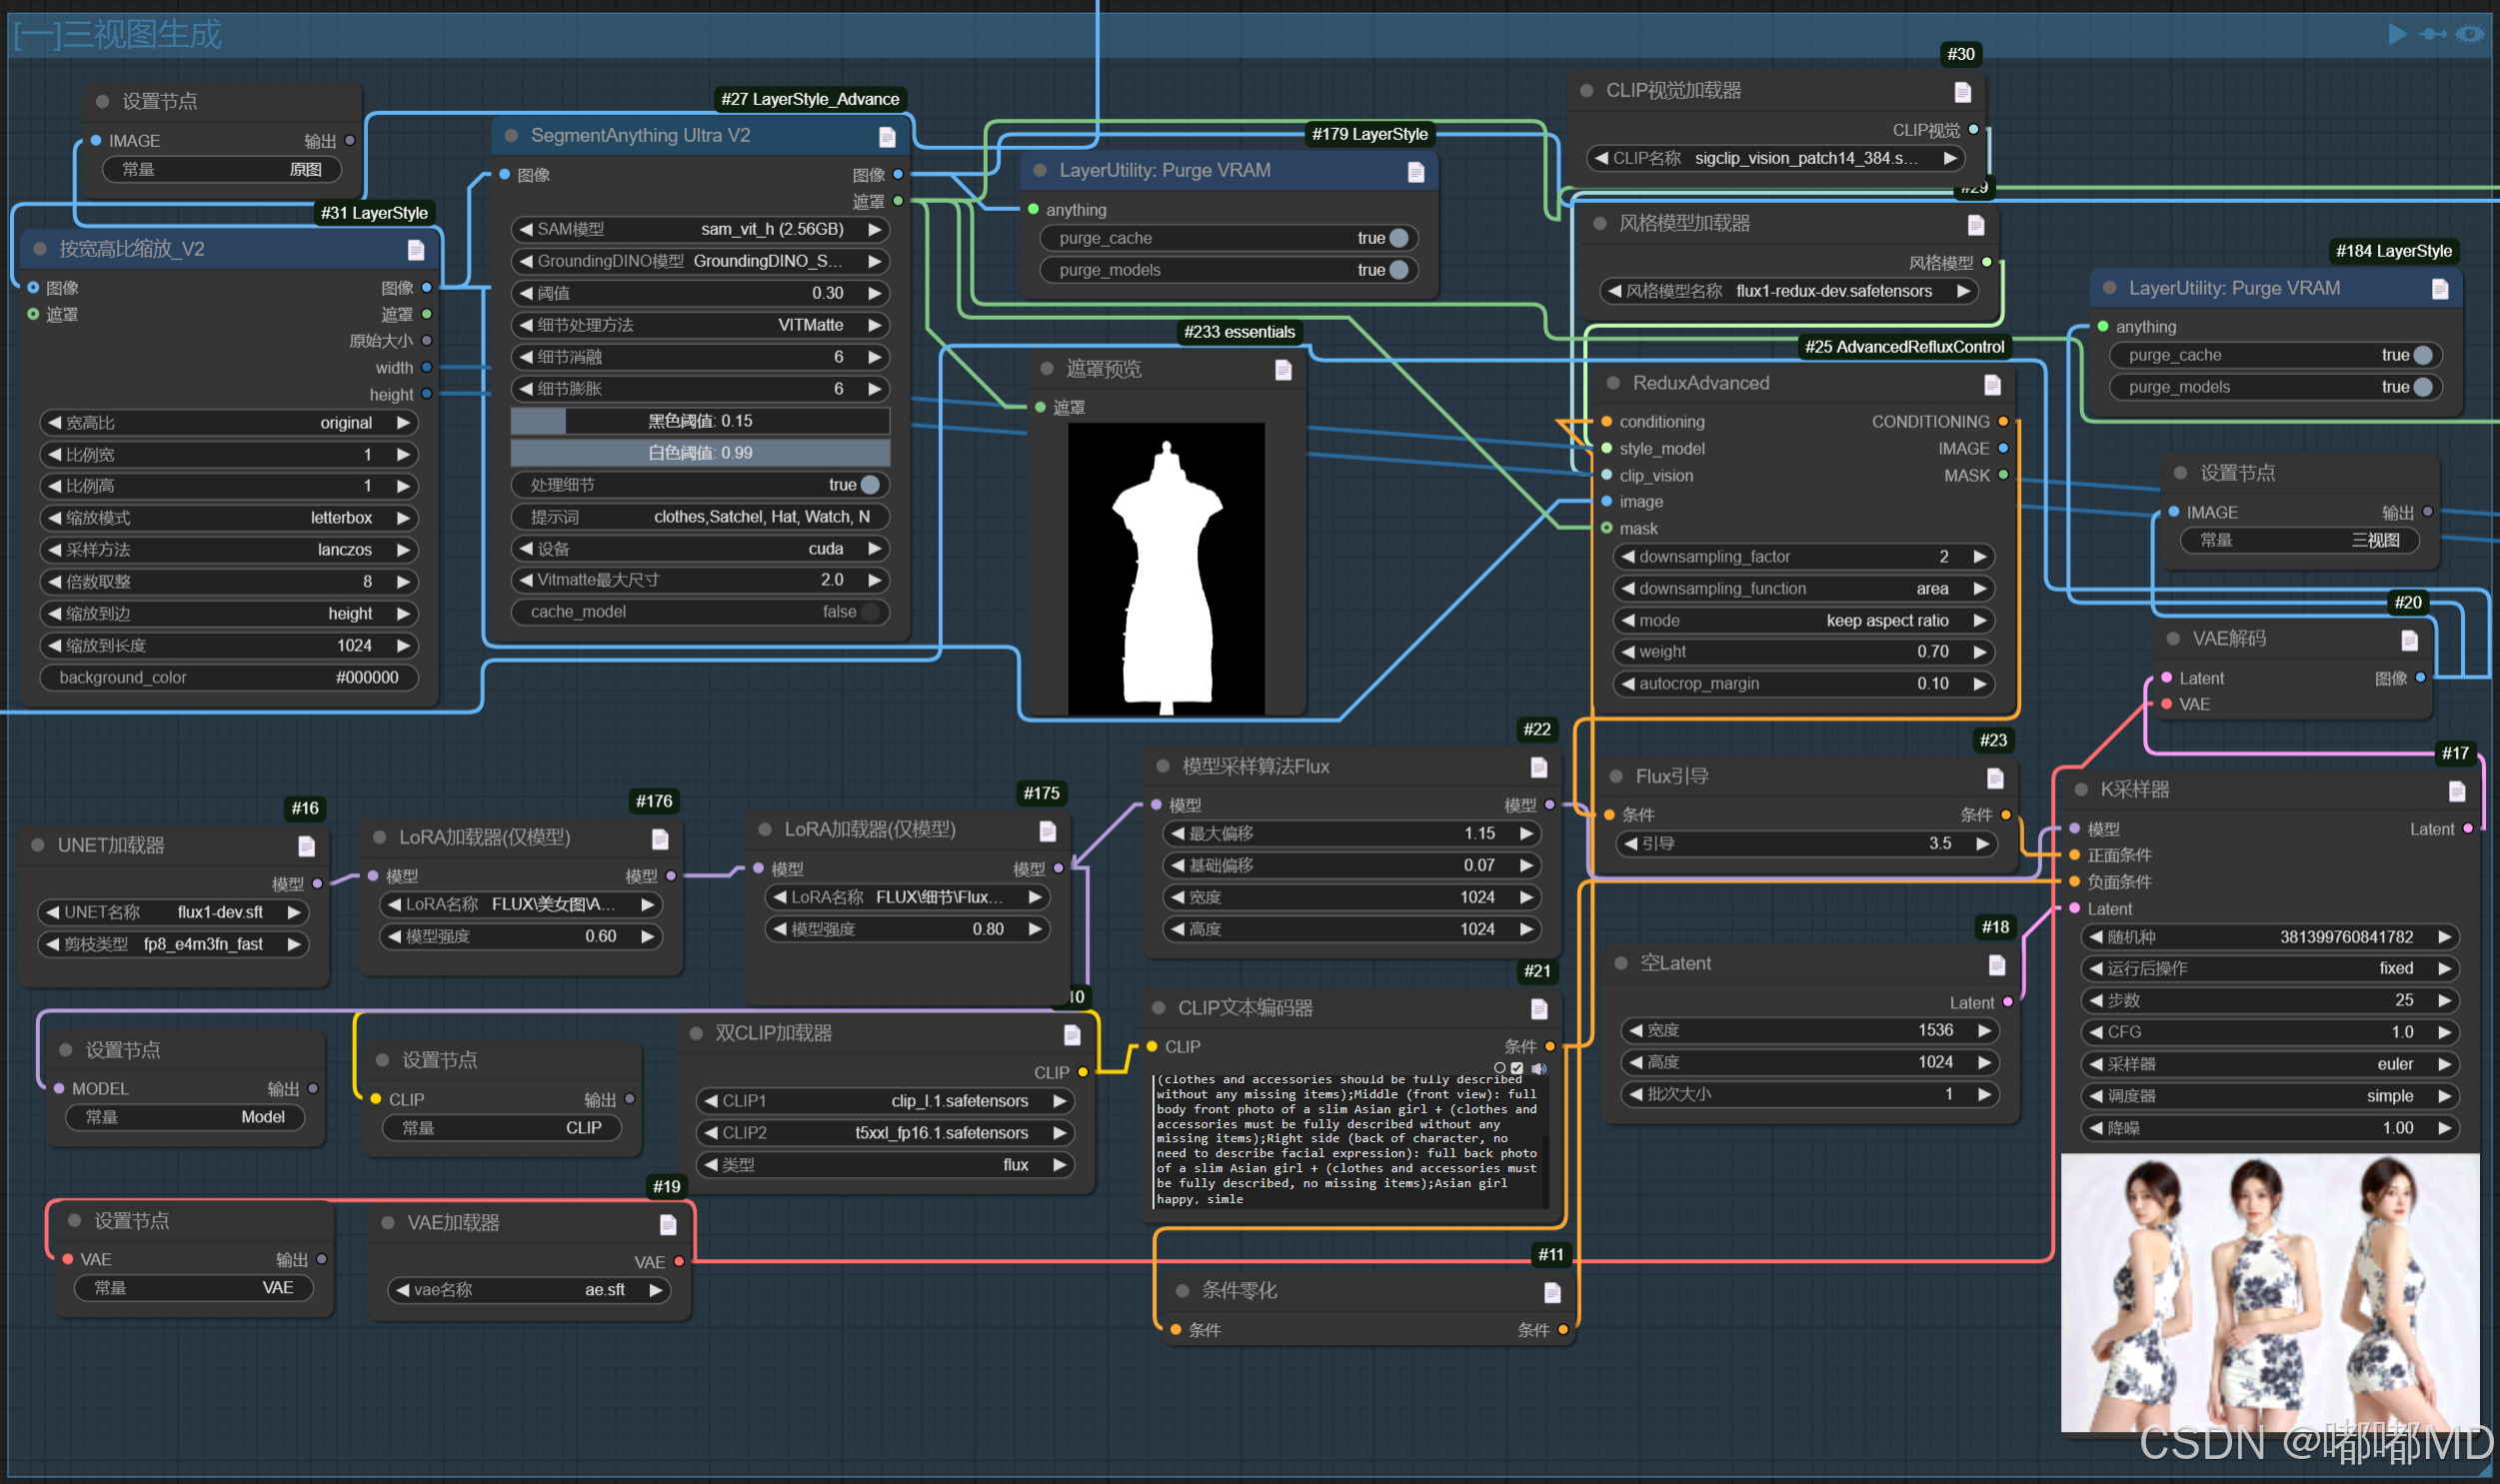Screen dimensions: 2500x1484
Task: Open document icon on LoRA加载器 #175 node
Action: 1047,830
